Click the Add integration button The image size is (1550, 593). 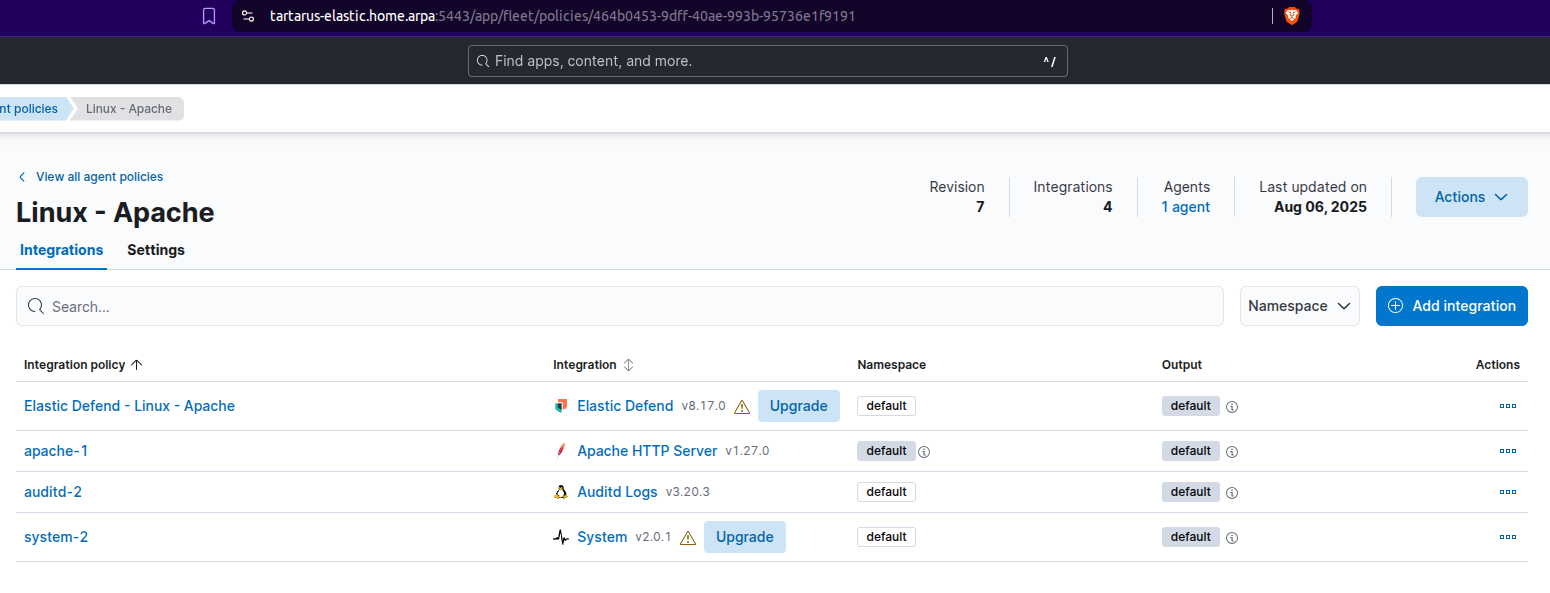coord(1451,306)
